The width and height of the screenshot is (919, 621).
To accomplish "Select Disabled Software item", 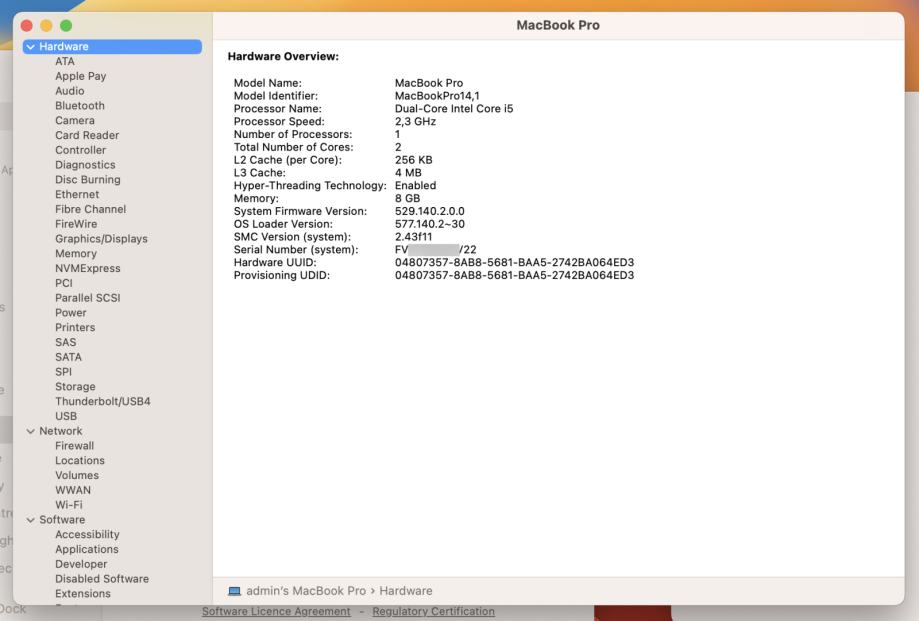I will (101, 579).
